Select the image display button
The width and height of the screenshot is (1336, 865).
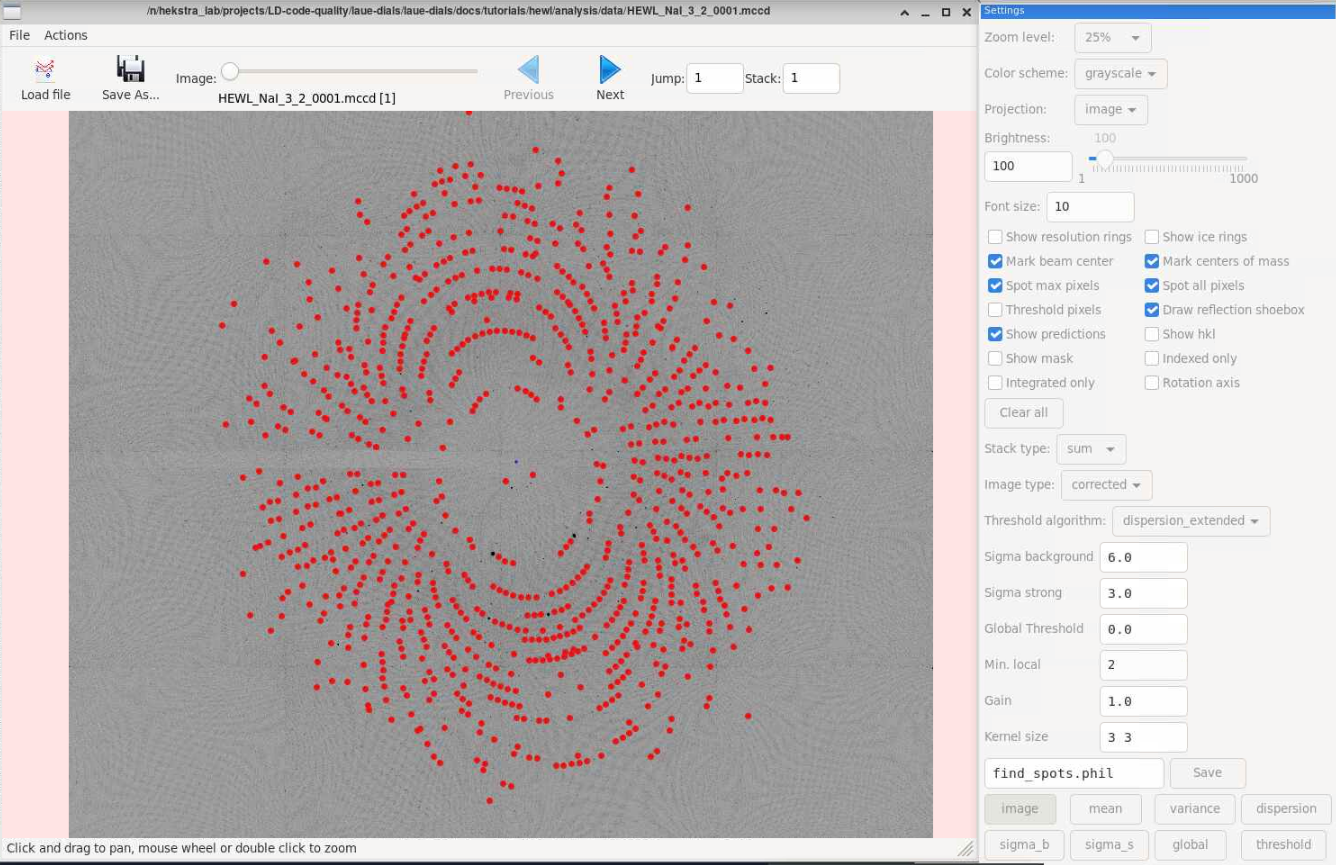tap(1020, 809)
